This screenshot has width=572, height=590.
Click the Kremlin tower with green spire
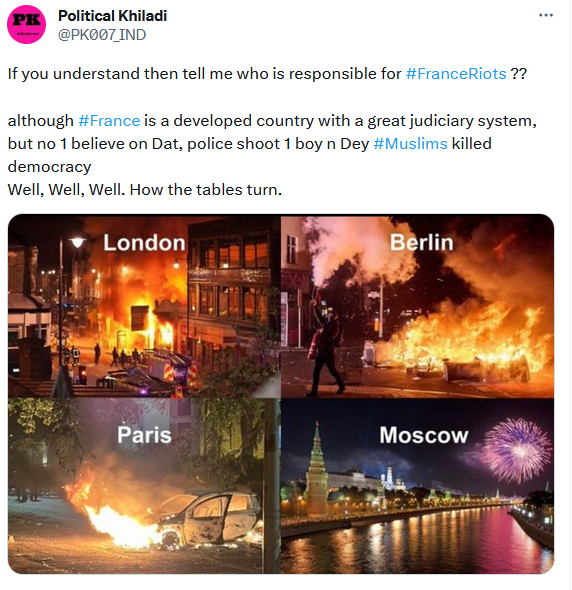pos(316,470)
